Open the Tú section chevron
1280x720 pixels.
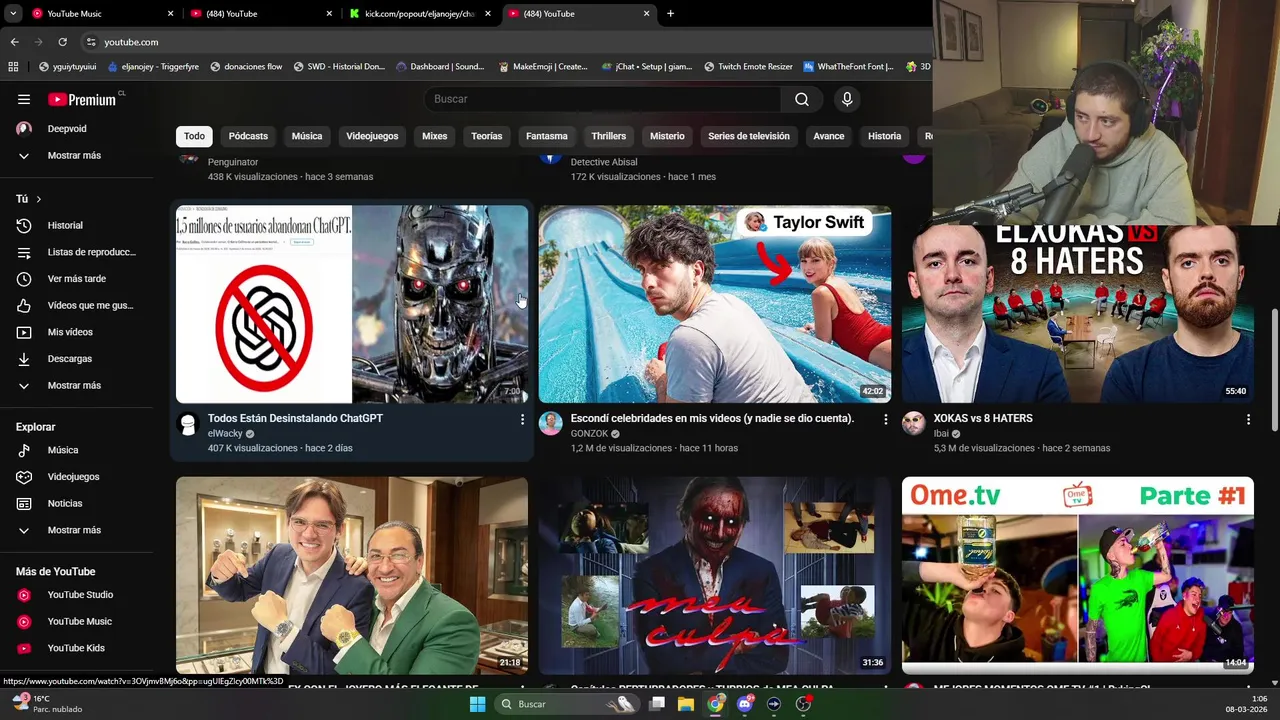tap(38, 199)
